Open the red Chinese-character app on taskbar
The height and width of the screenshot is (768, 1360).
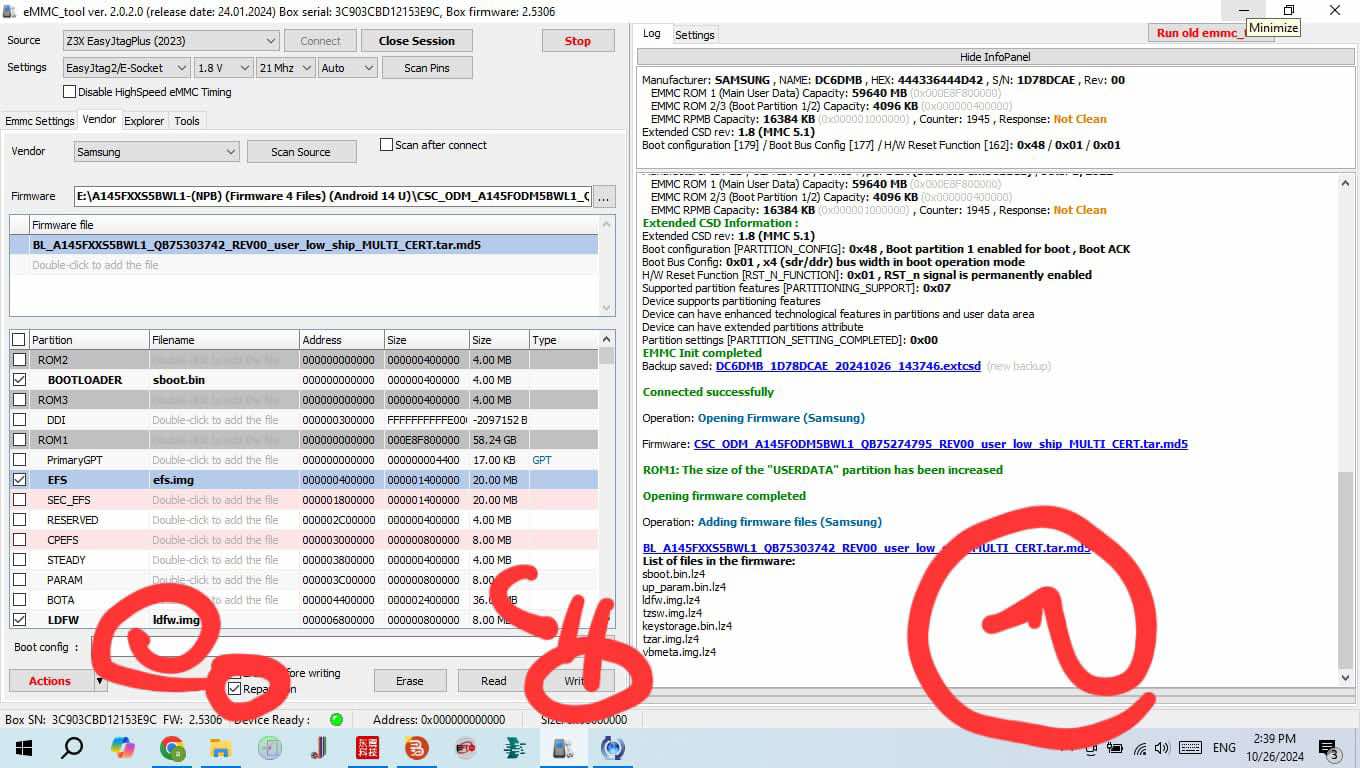point(367,748)
